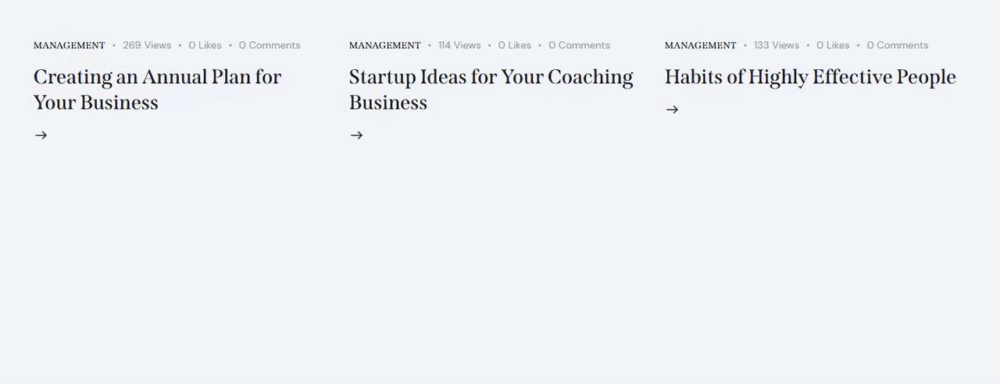This screenshot has width=1000, height=384.
Task: Select MANAGEMENT category above Startup Ideas article
Action: coord(385,45)
